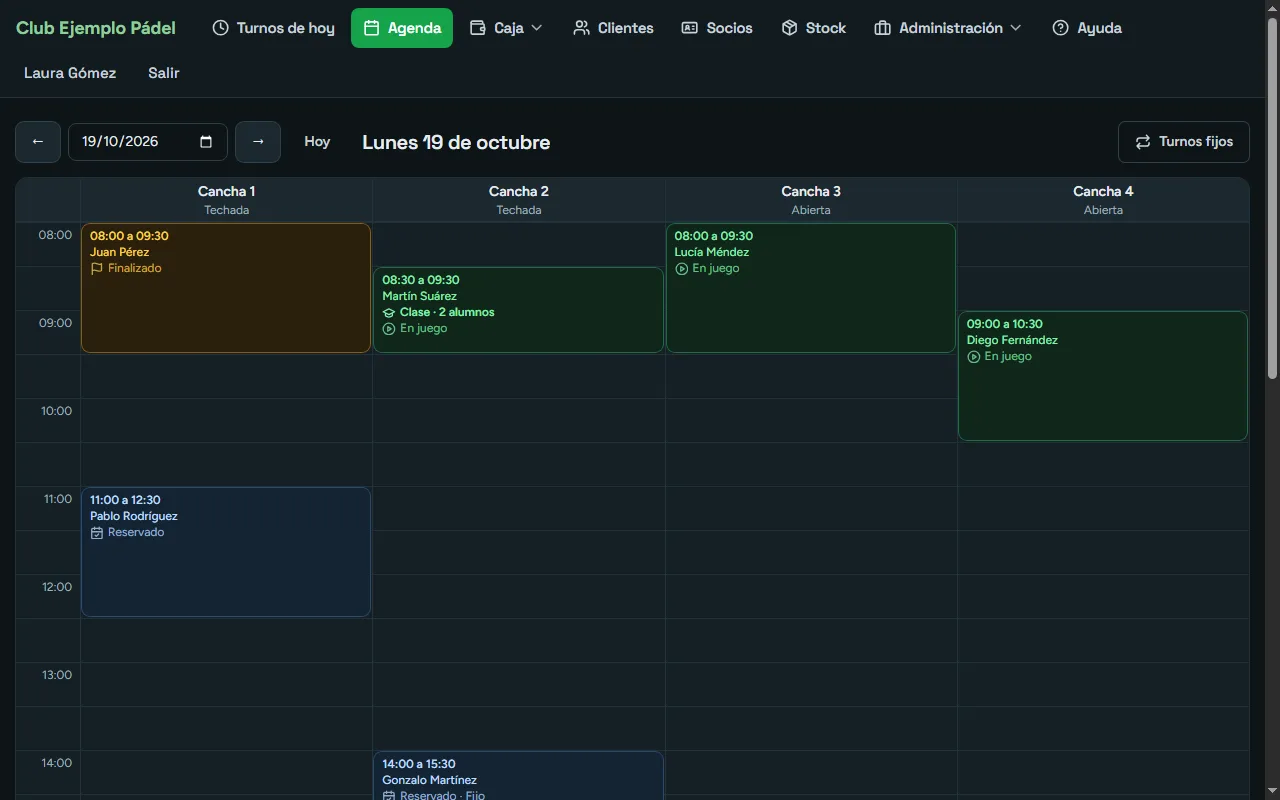Click the repeat icon on Turnos fijos

point(1143,142)
